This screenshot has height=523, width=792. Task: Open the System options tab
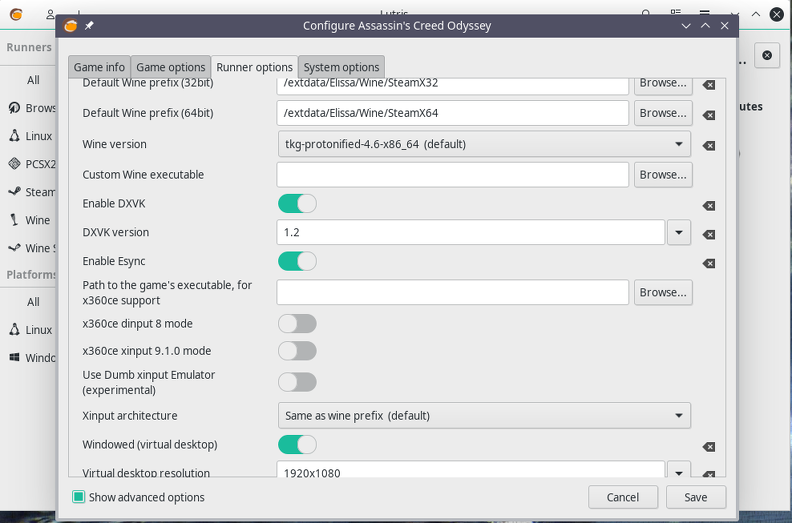341,67
